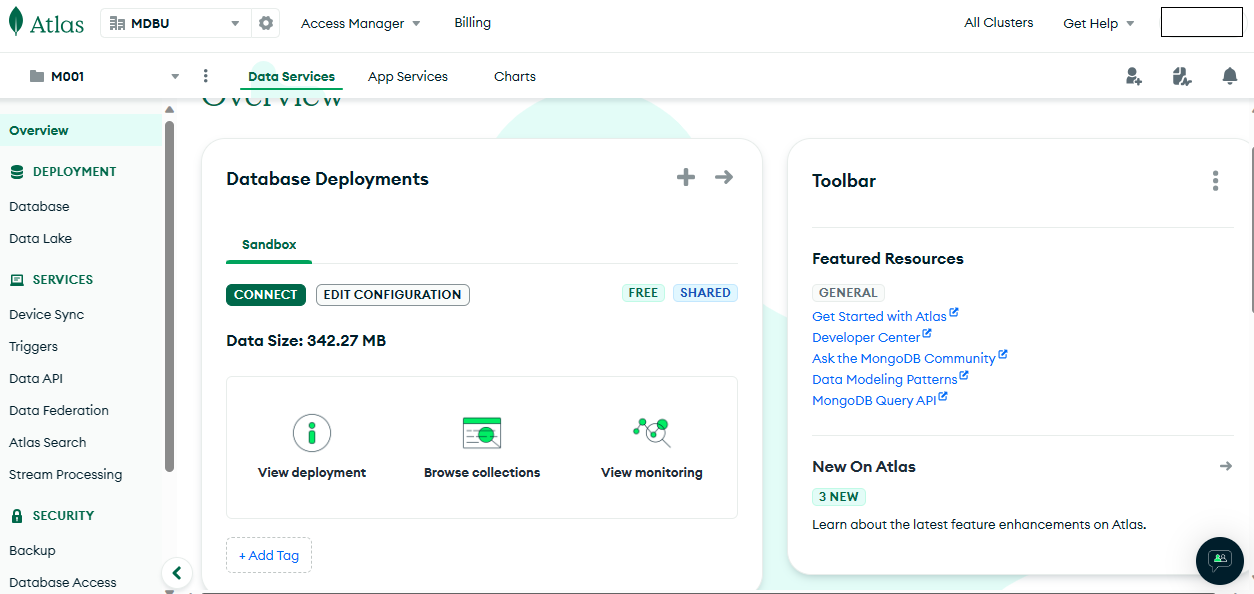Screen dimensions: 1254x594
Task: Open Data Federation in the sidebar
Action: pyautogui.click(x=59, y=410)
